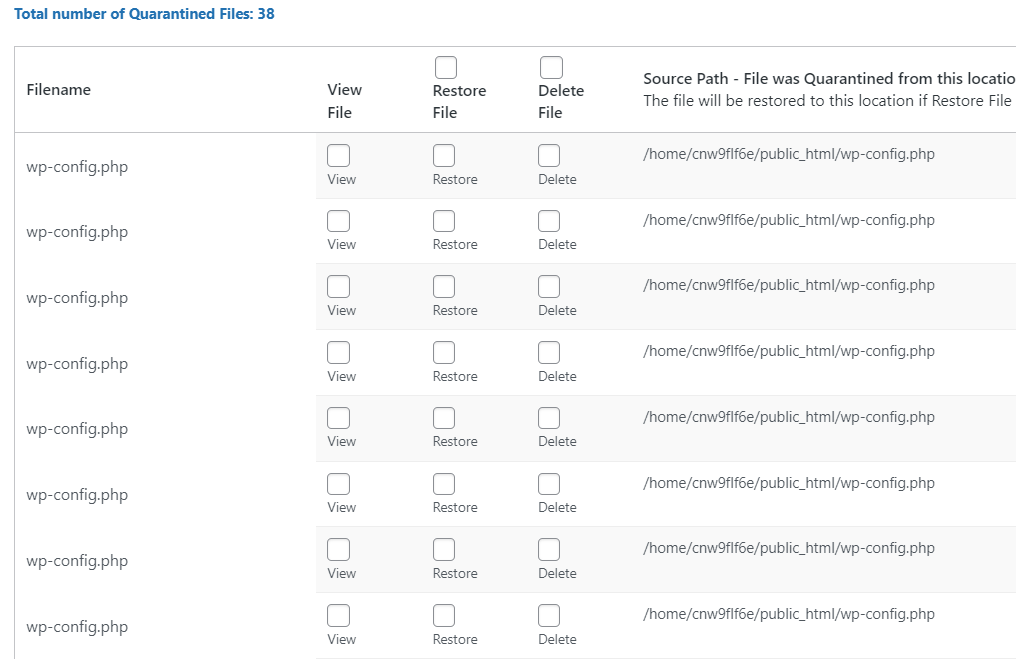Tick the Restore checkbox in the first row
The image size is (1016, 659).
(x=444, y=156)
